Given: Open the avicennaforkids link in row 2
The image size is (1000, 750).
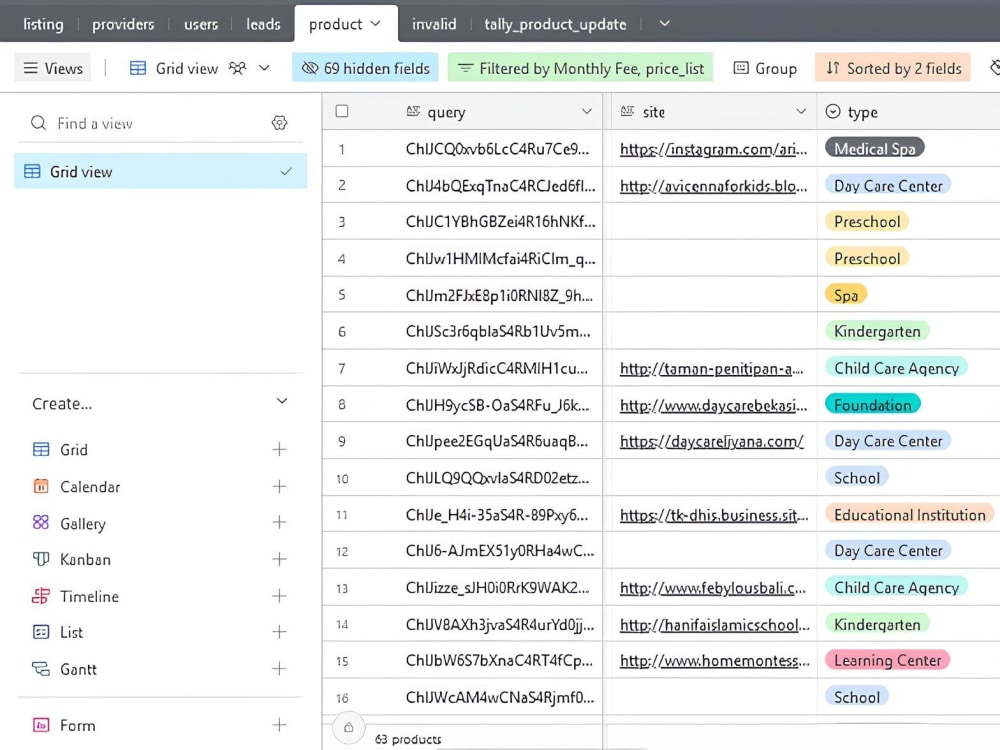Looking at the screenshot, I should [x=714, y=186].
